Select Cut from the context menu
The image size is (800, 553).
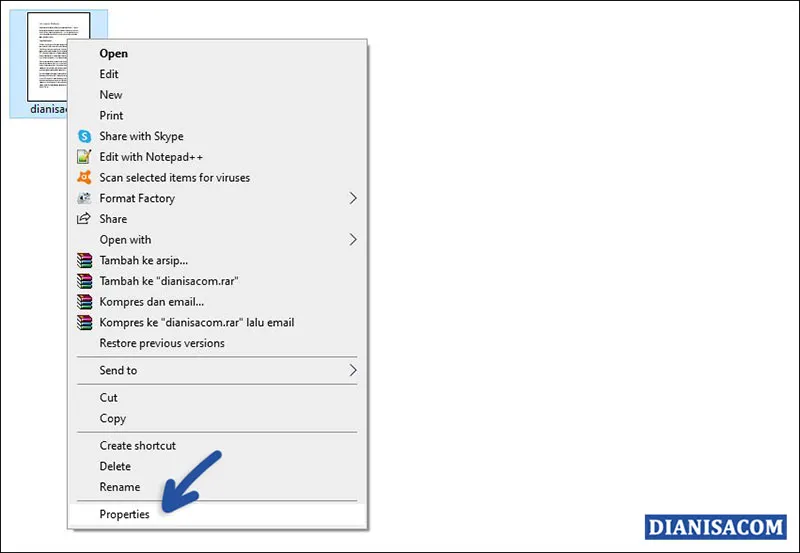tap(217, 397)
